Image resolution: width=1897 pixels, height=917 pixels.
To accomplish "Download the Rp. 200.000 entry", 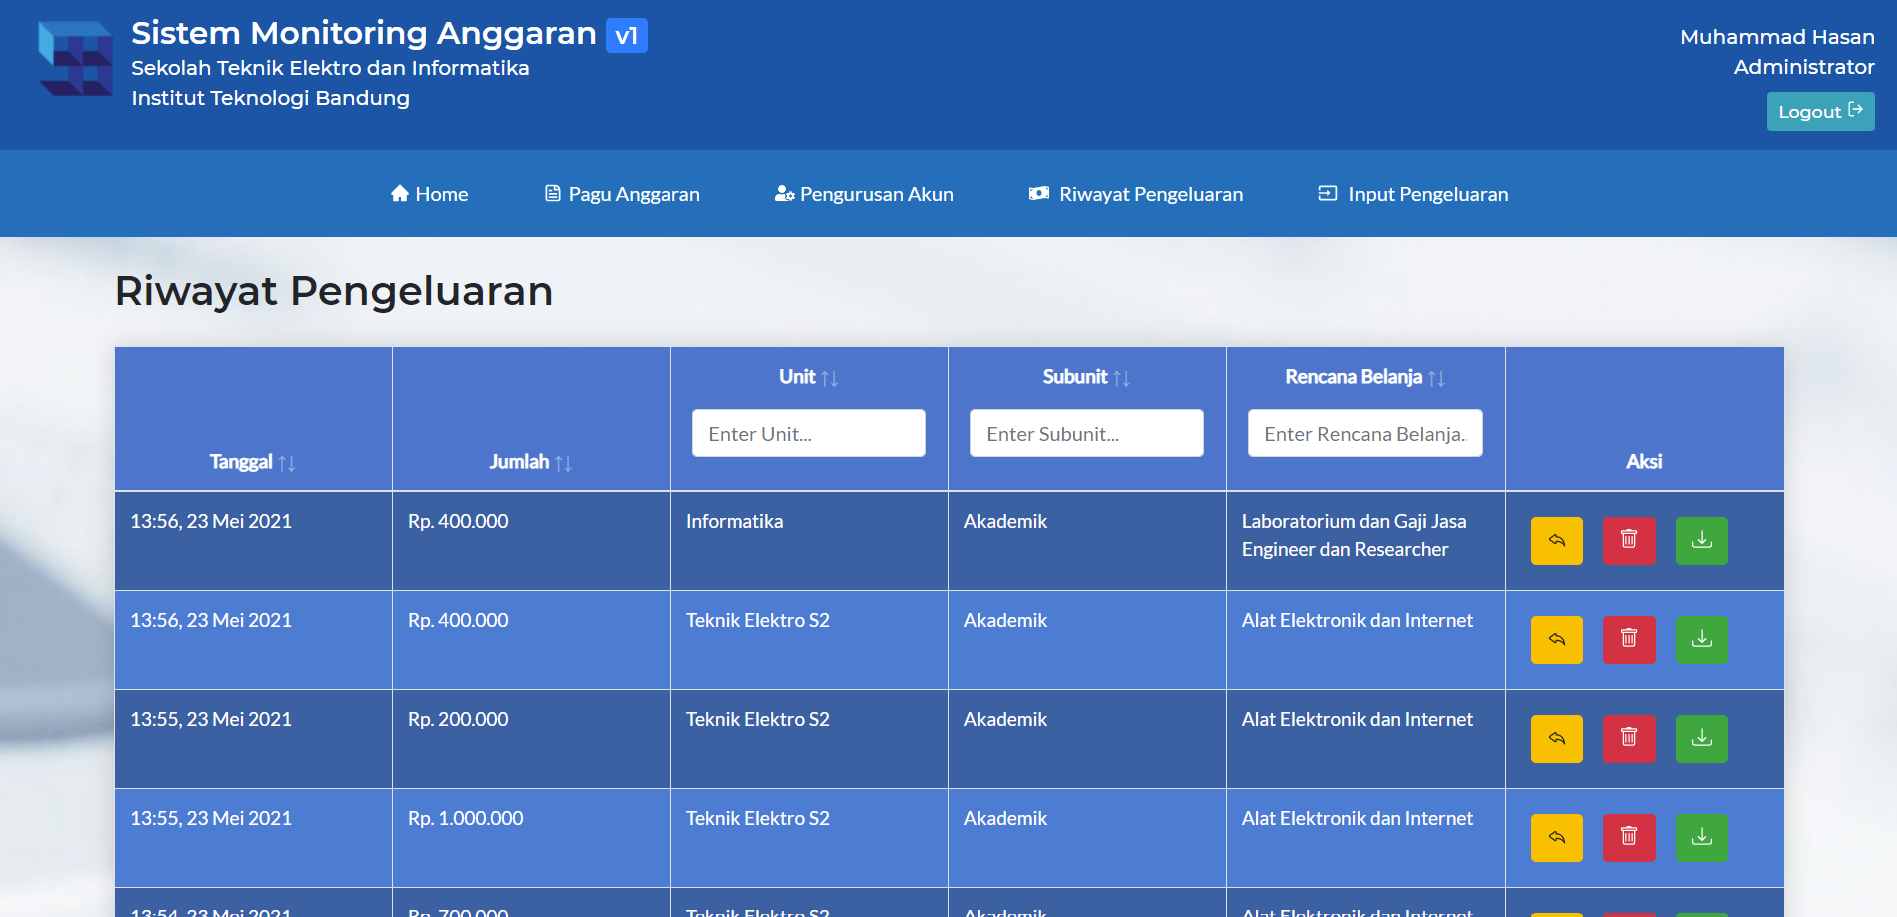I will pyautogui.click(x=1702, y=739).
